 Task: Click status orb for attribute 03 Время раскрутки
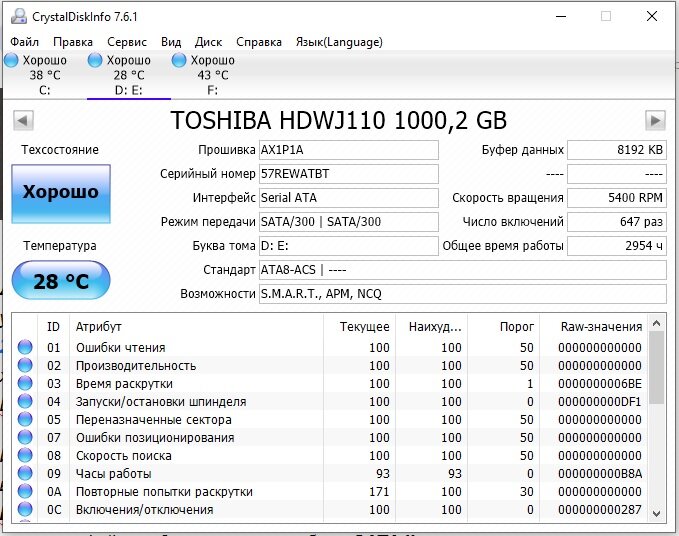25,383
